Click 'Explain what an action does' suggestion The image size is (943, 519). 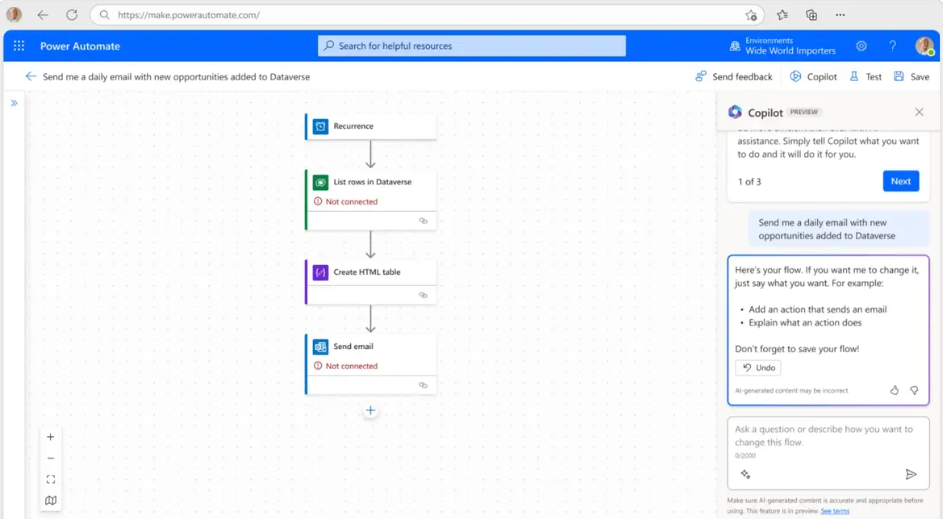click(805, 322)
